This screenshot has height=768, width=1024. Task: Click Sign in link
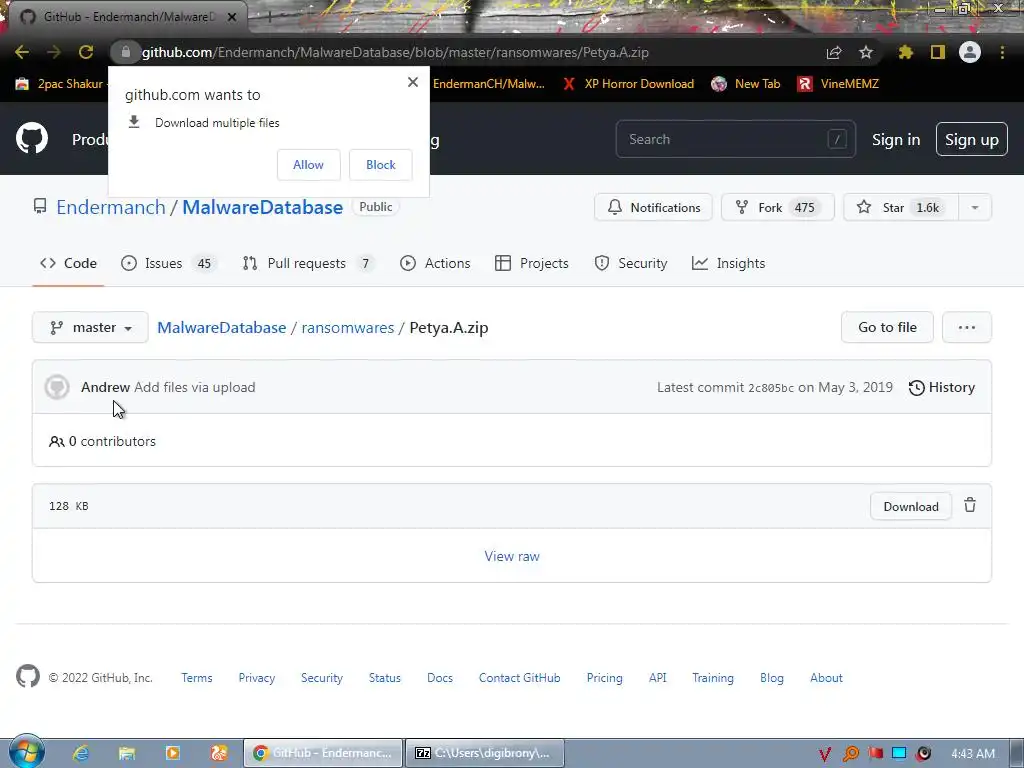pos(895,140)
